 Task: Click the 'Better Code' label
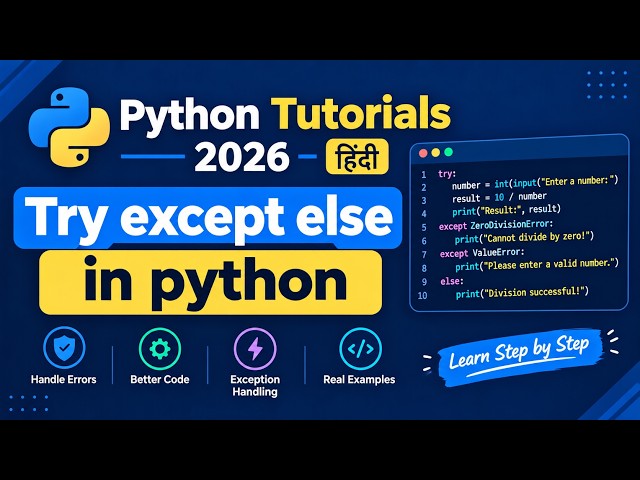(160, 380)
